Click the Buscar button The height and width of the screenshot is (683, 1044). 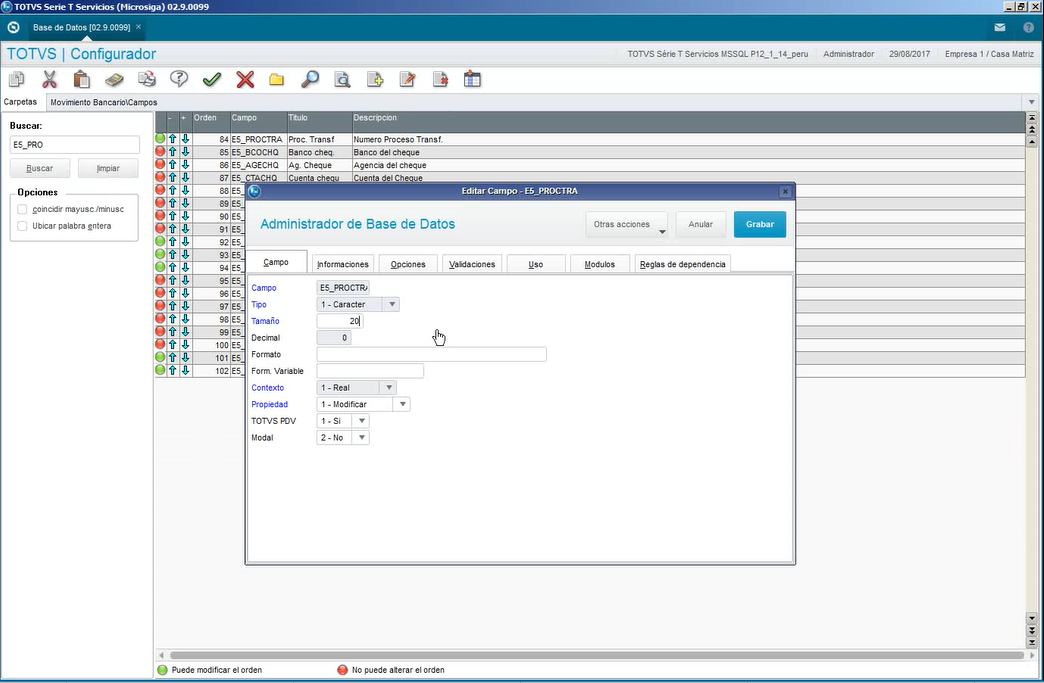pos(39,168)
